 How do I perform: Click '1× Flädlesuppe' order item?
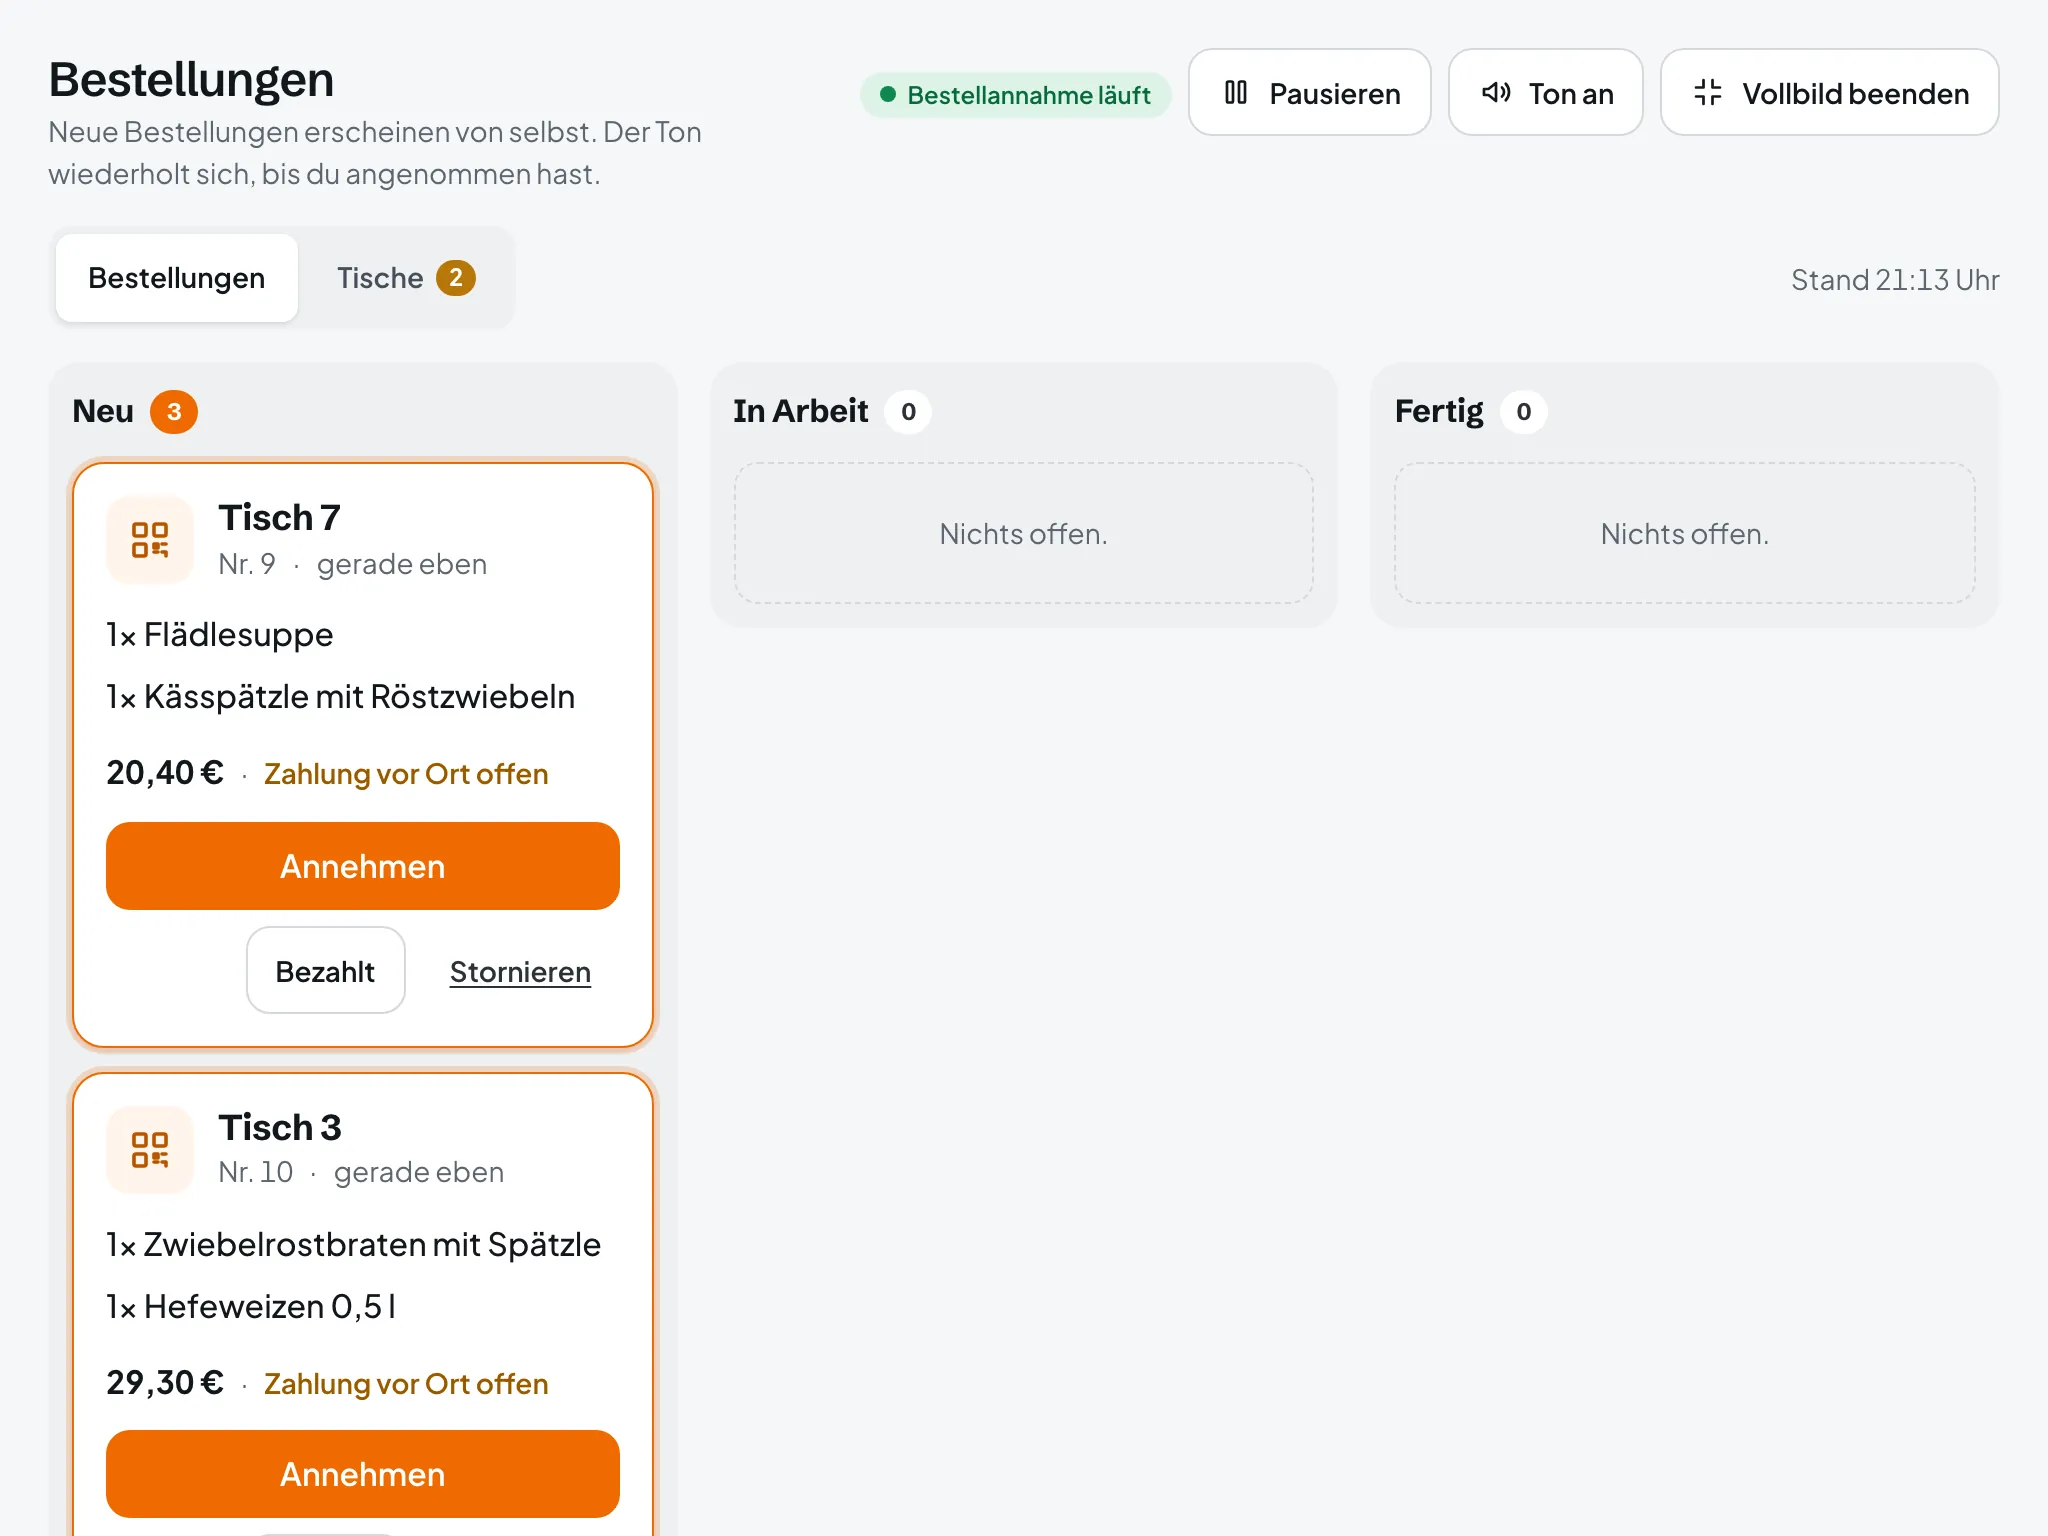point(220,635)
